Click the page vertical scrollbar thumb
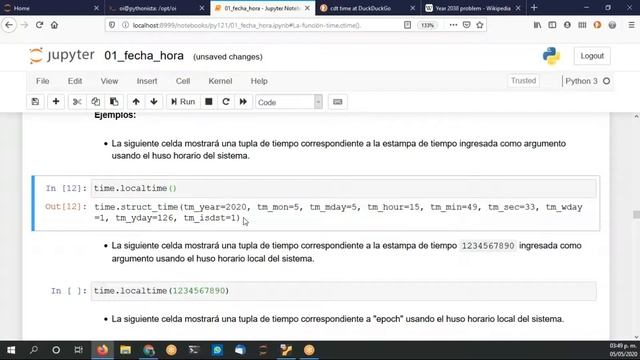The image size is (640, 360). click(636, 214)
